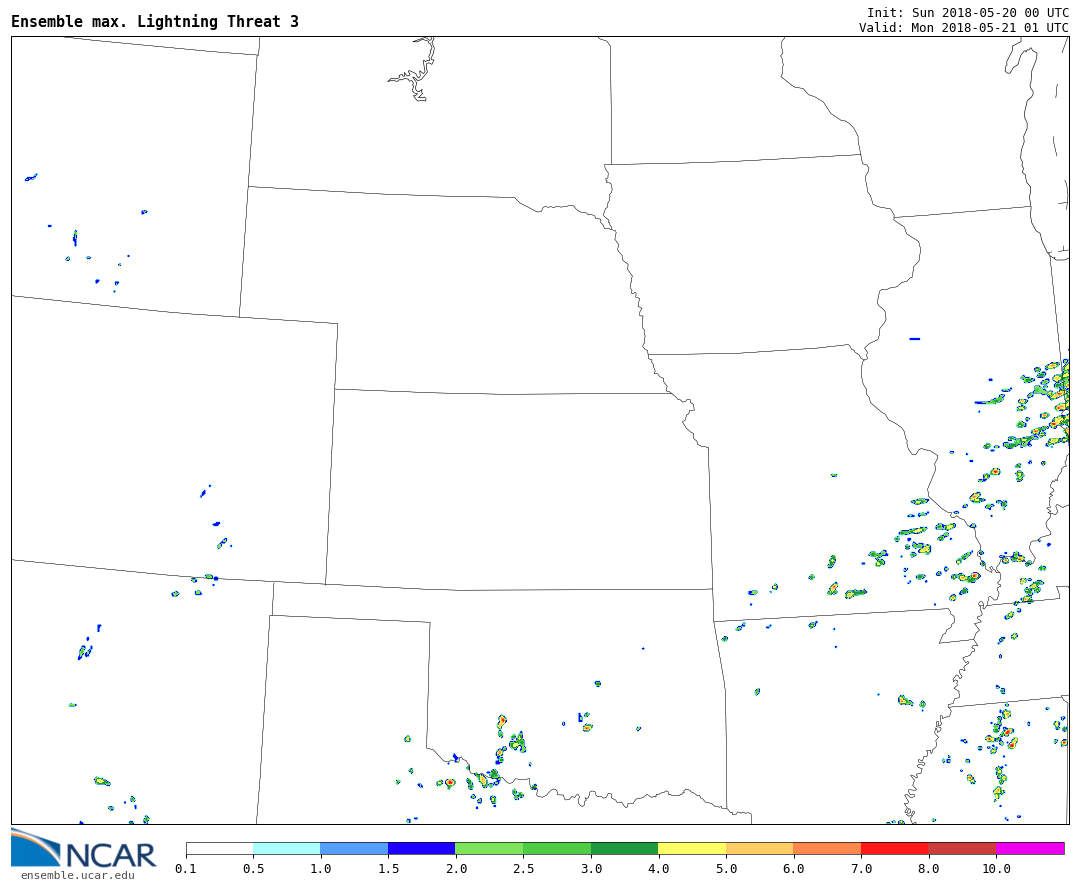Pick the yellow color bar segment

[x=691, y=848]
